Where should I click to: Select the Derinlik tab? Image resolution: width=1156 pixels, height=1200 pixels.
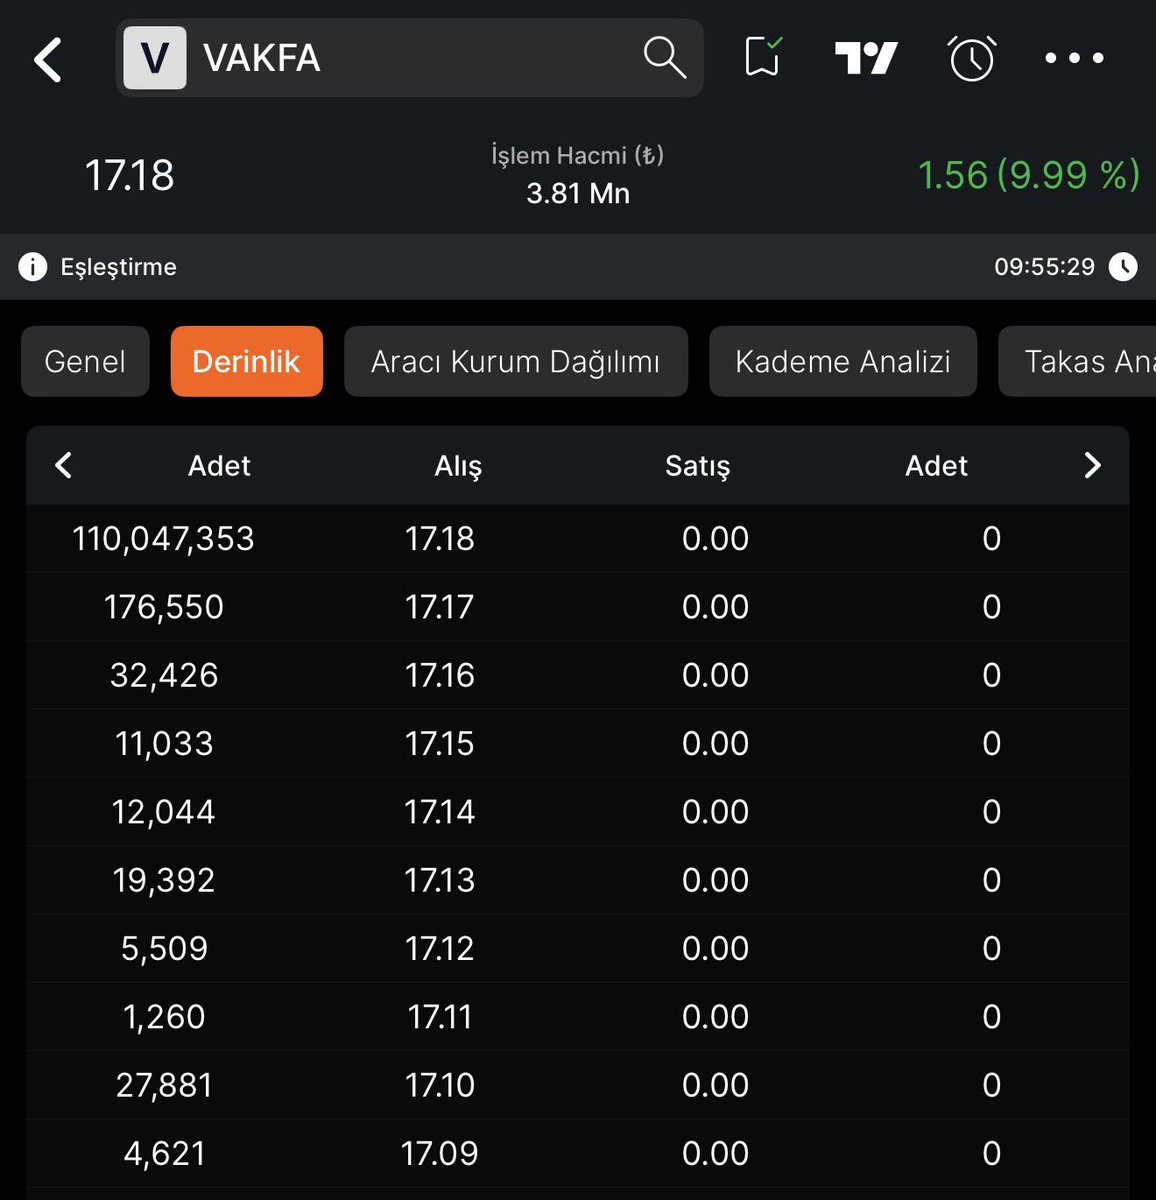[x=246, y=361]
